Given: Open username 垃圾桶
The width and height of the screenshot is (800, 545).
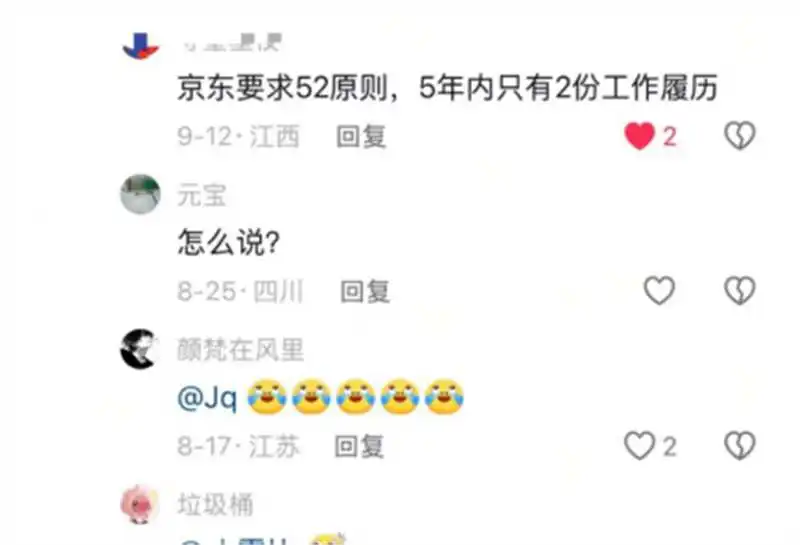Looking at the screenshot, I should [215, 505].
